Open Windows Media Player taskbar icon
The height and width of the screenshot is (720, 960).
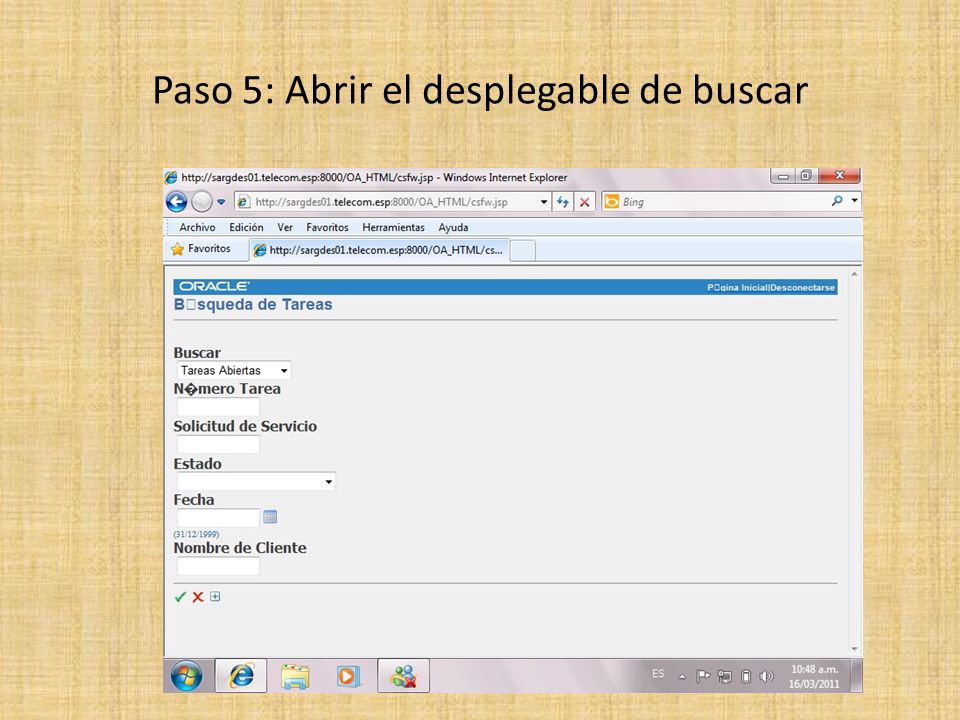(348, 676)
